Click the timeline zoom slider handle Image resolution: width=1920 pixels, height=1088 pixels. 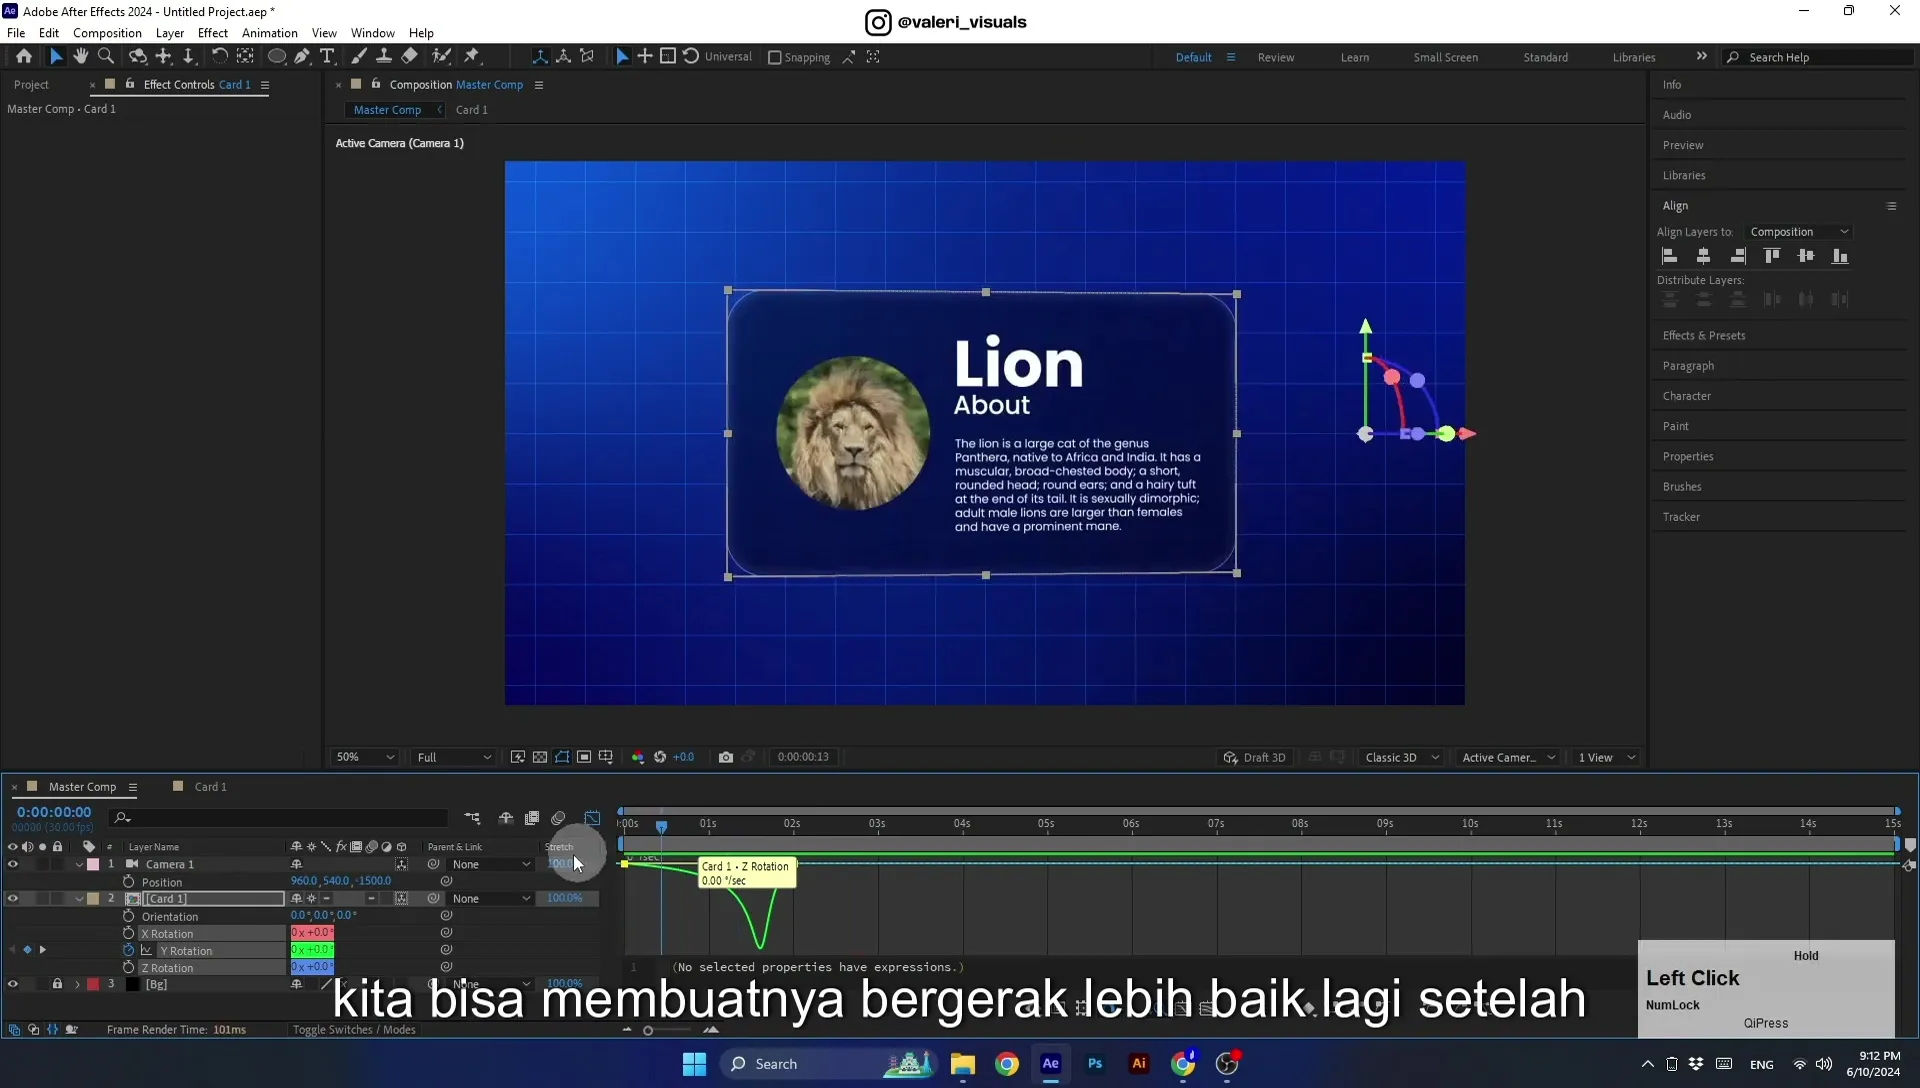coord(648,1030)
